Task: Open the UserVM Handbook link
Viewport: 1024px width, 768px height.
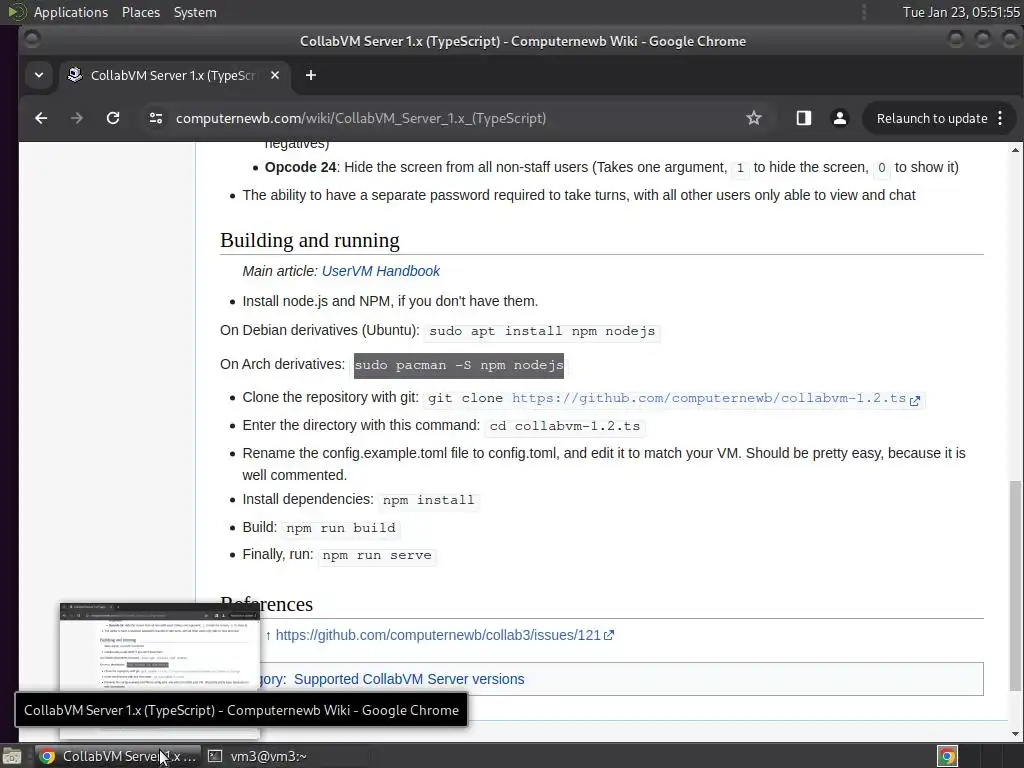Action: 381,271
